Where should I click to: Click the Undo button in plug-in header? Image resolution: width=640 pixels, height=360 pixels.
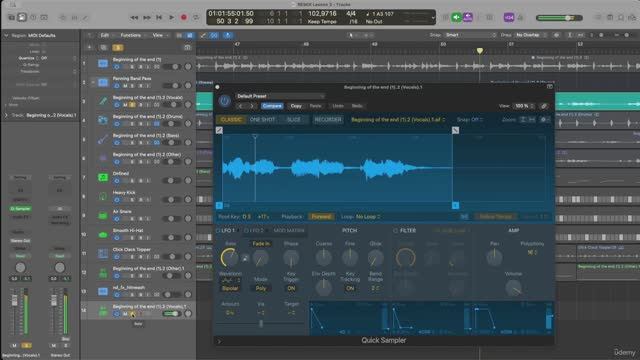pyautogui.click(x=338, y=106)
